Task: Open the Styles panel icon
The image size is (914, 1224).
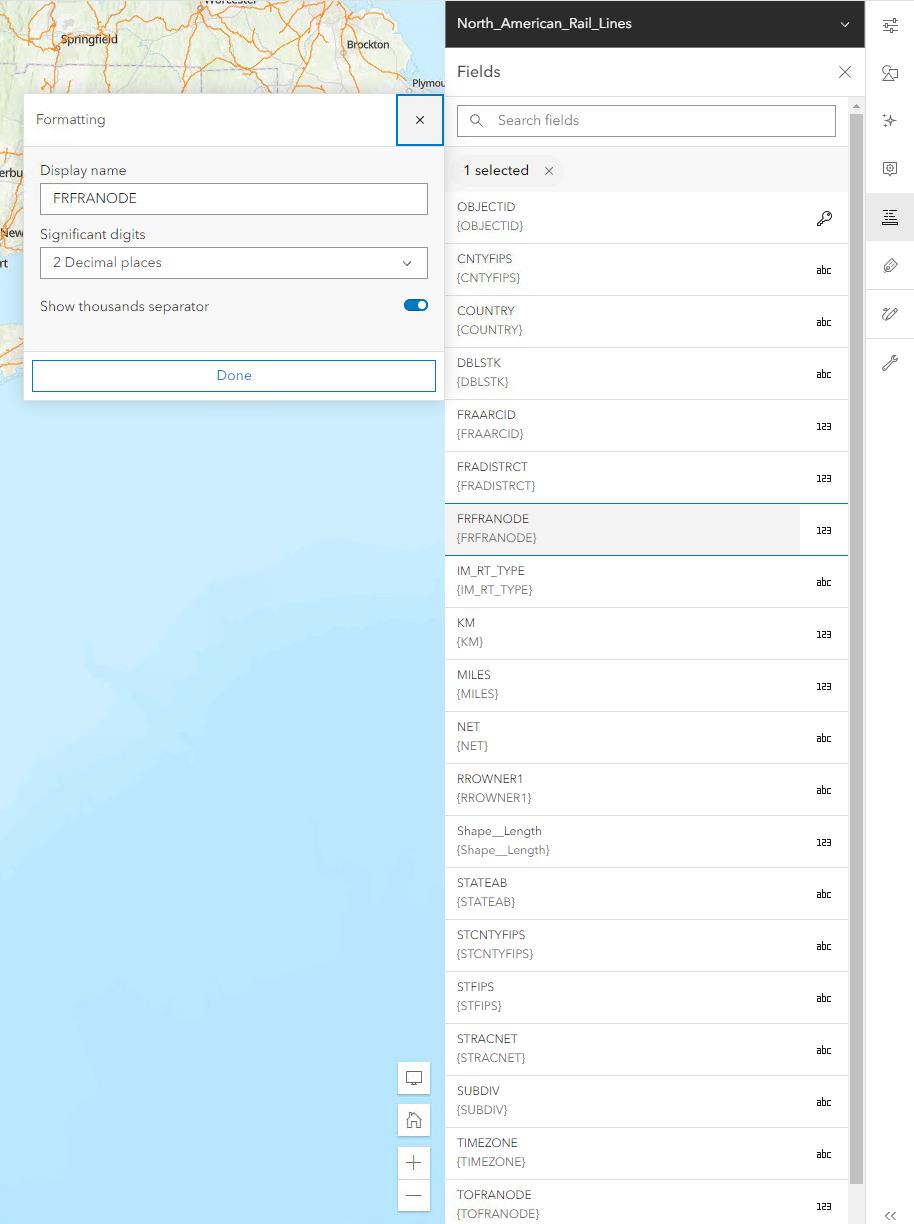Action: coord(889,72)
